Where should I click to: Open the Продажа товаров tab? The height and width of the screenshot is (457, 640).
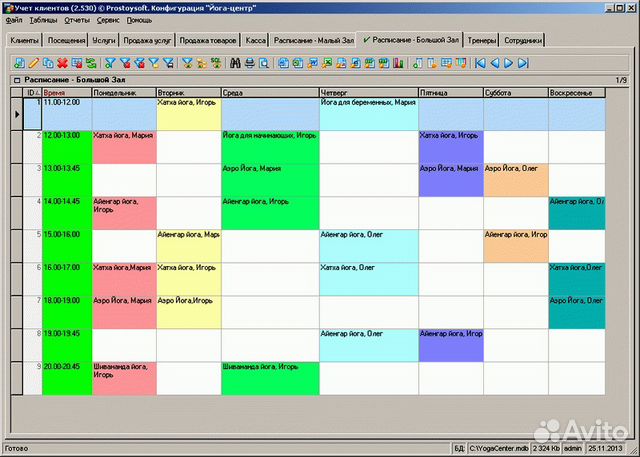[x=207, y=41]
